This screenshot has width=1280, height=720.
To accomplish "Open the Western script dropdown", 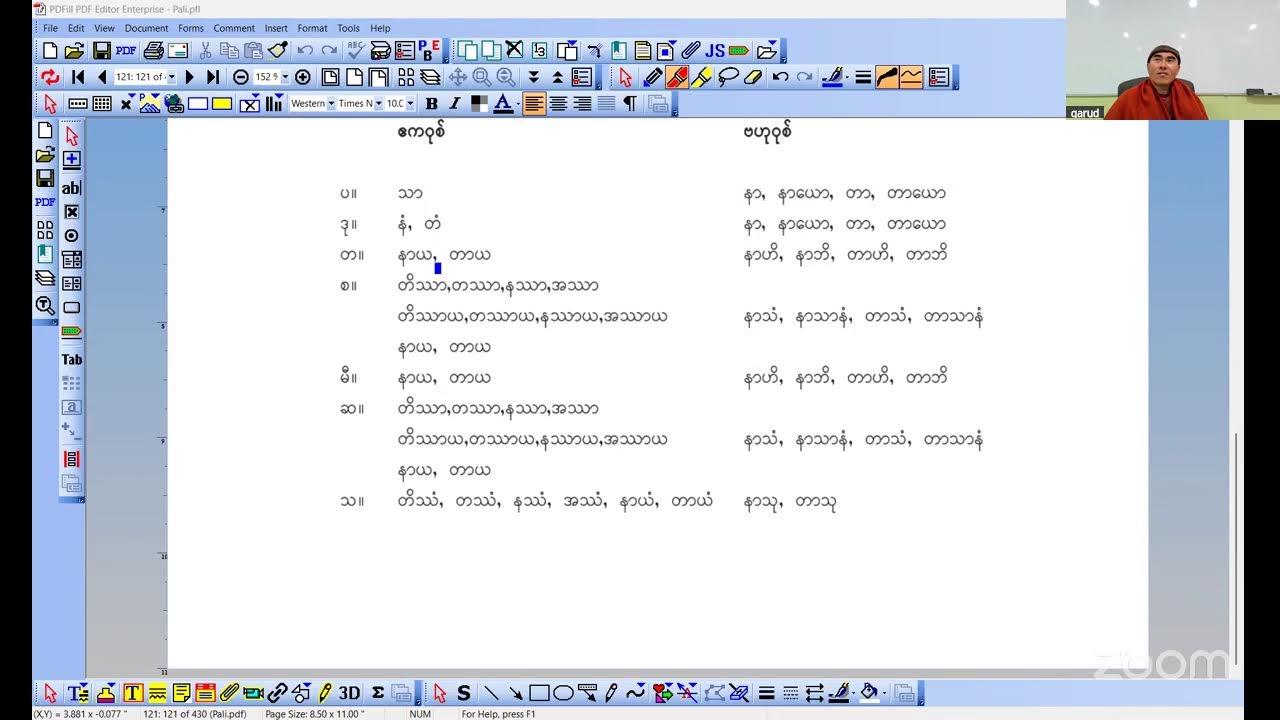I will click(330, 103).
